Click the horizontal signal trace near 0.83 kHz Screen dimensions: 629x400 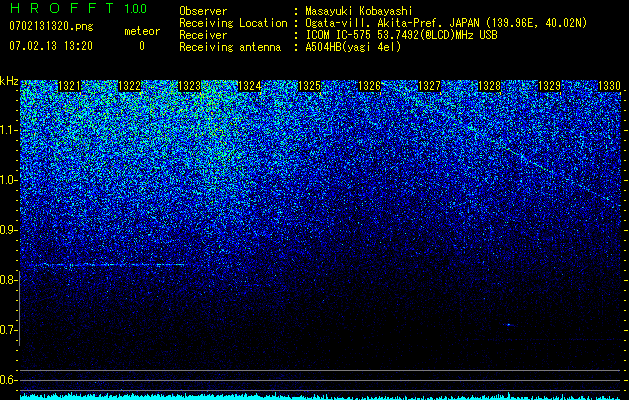108,265
